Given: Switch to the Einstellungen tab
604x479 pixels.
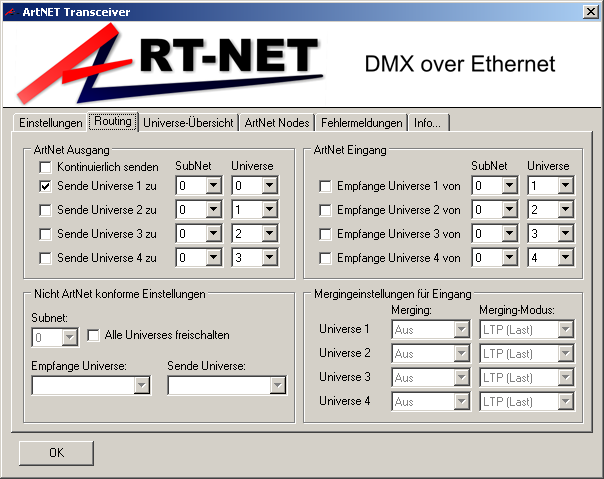Looking at the screenshot, I should [x=50, y=123].
